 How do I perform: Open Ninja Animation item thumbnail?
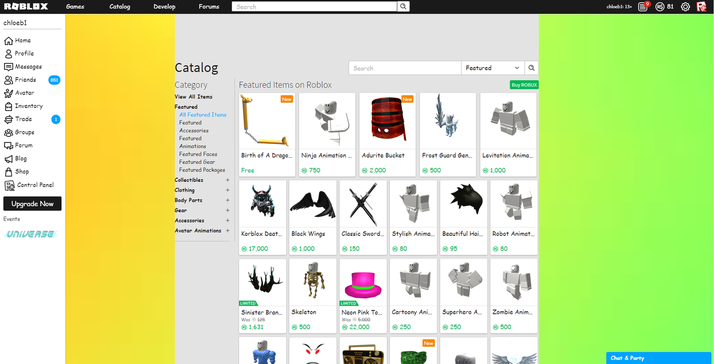pyautogui.click(x=327, y=121)
